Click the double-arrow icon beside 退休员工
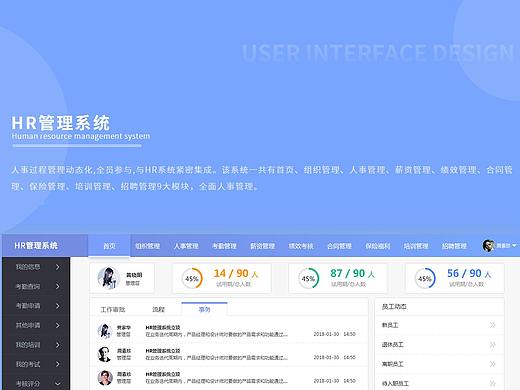 click(493, 345)
